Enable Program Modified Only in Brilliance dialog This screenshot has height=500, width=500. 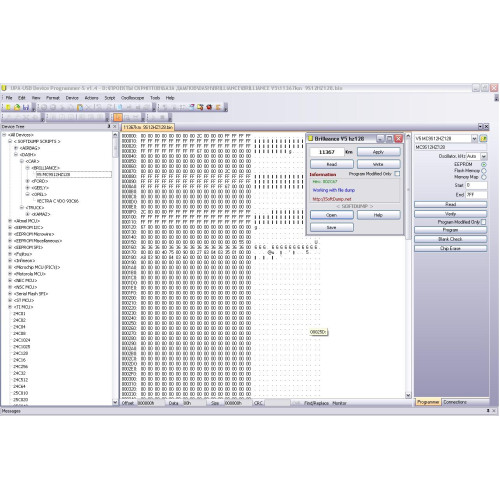(x=397, y=174)
